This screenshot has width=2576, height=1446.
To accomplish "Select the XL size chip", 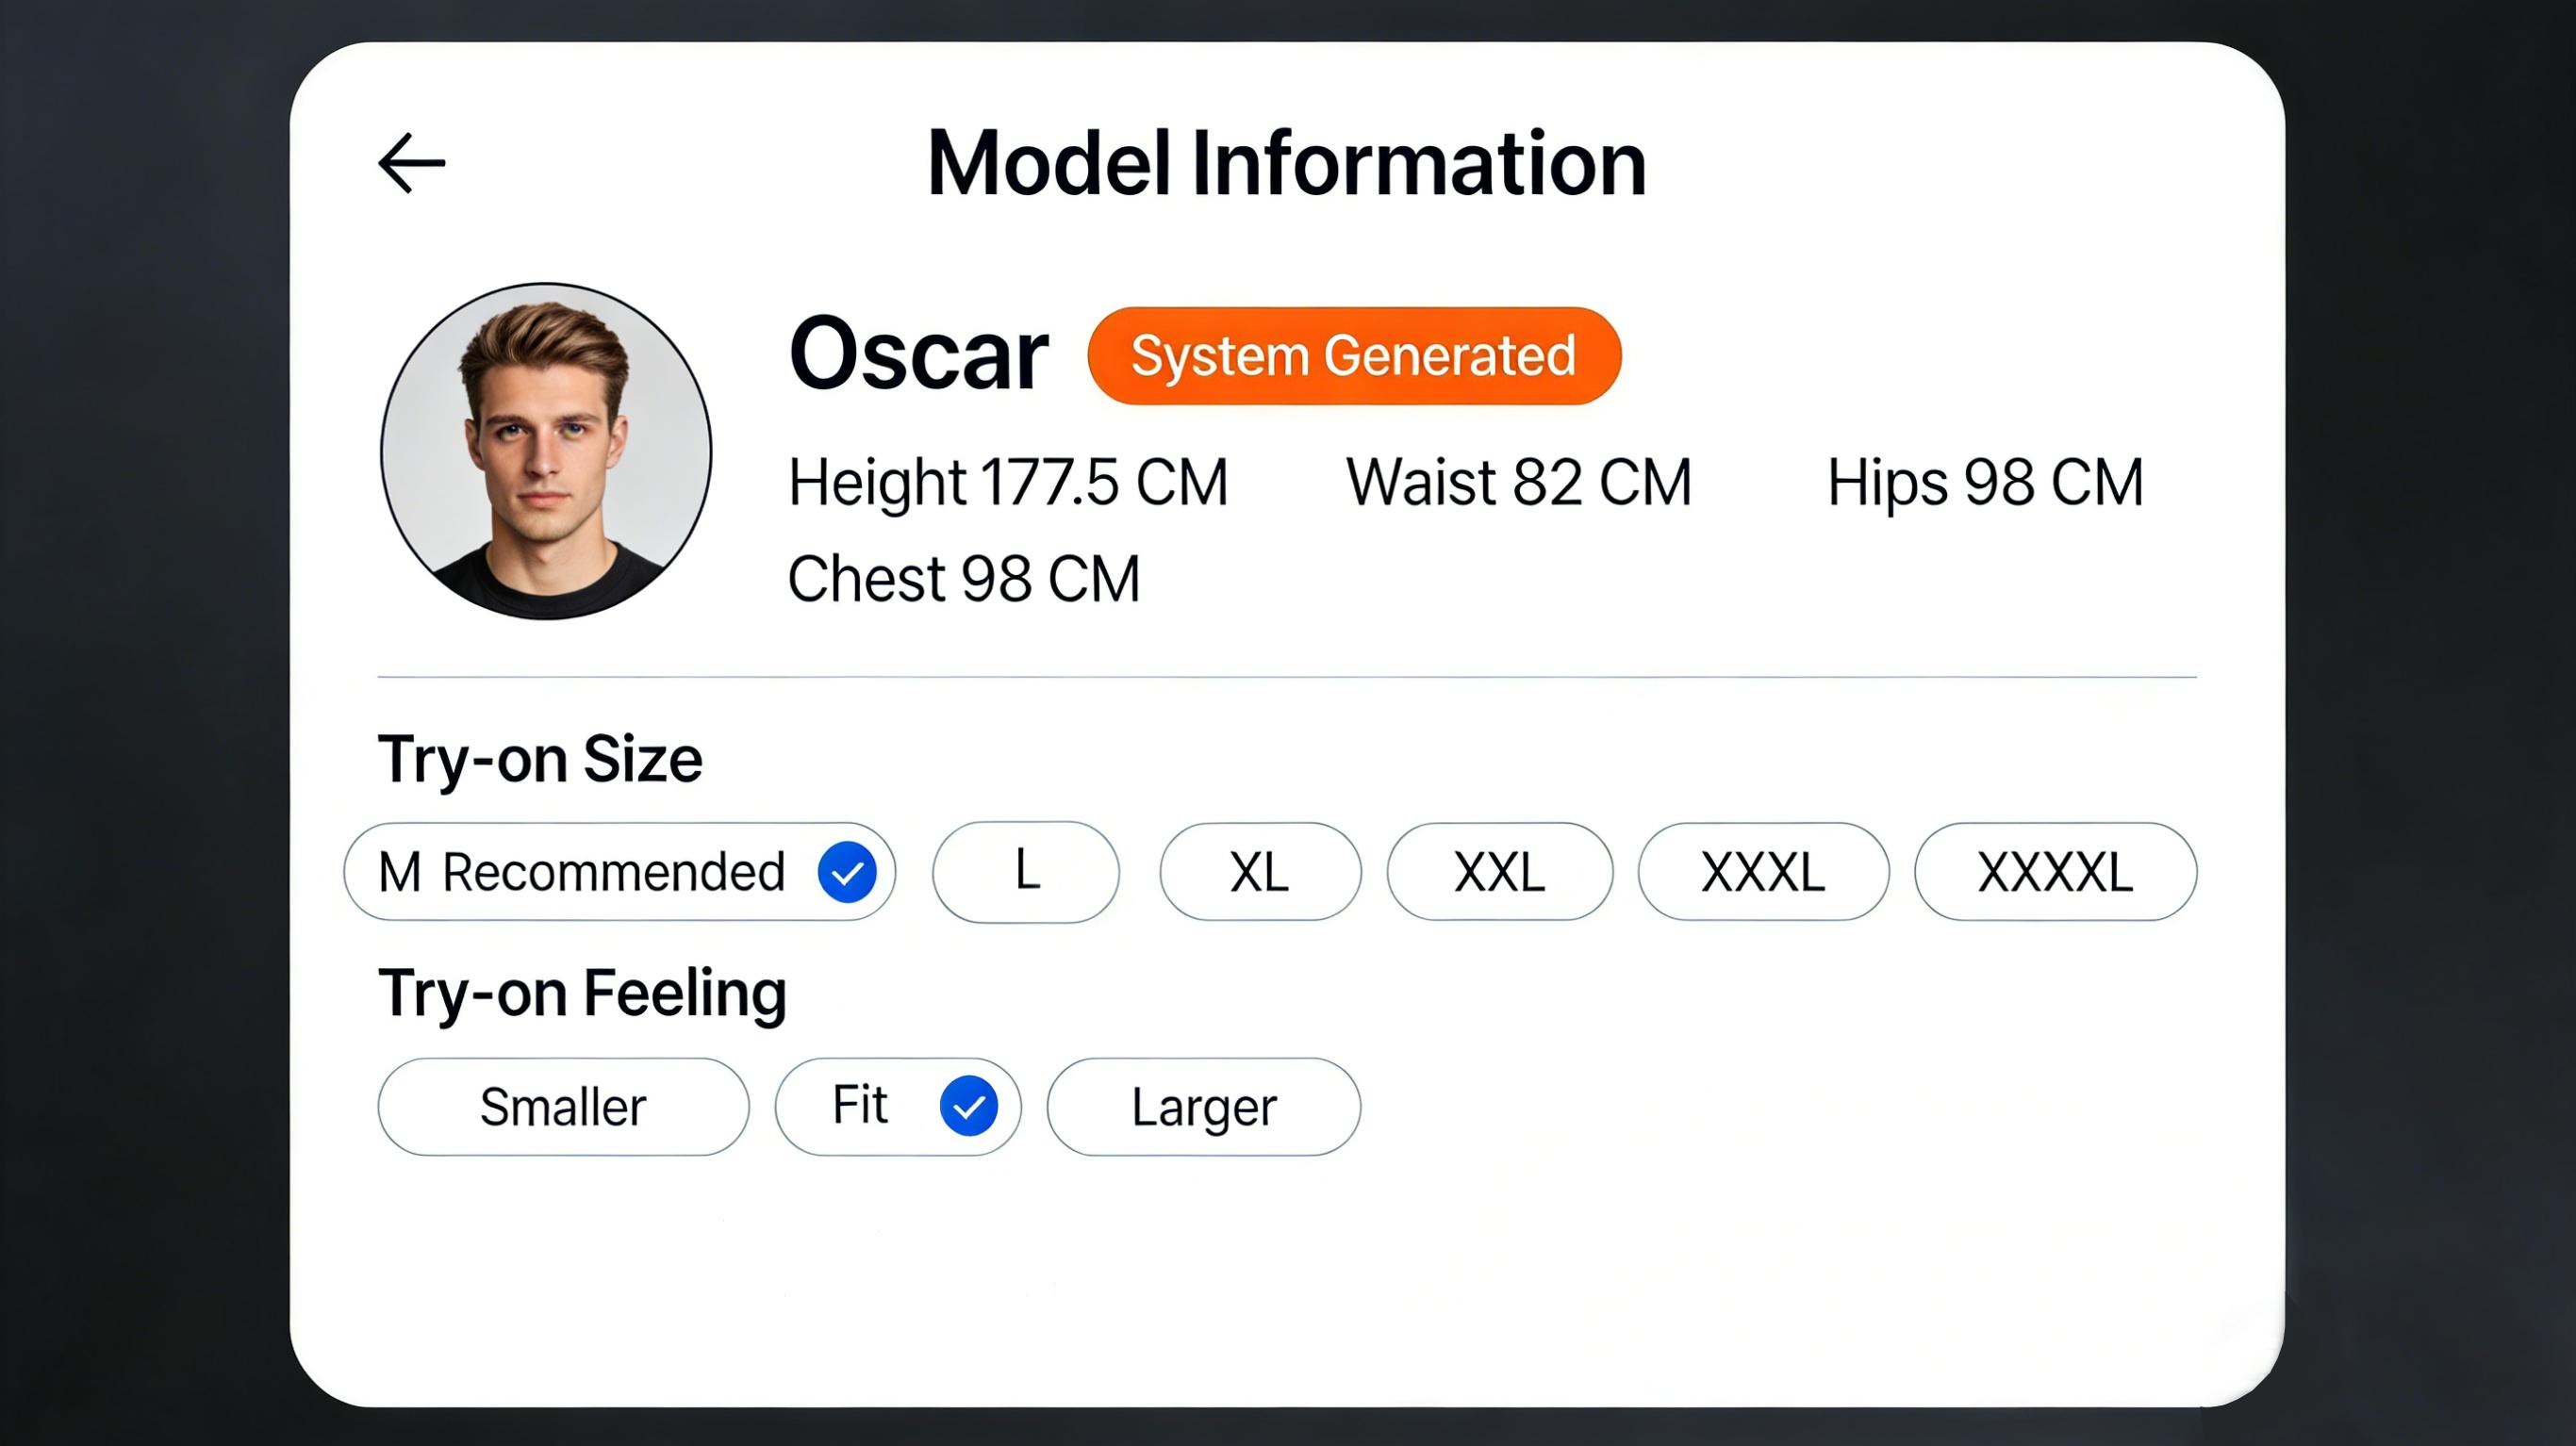I will [x=1259, y=872].
